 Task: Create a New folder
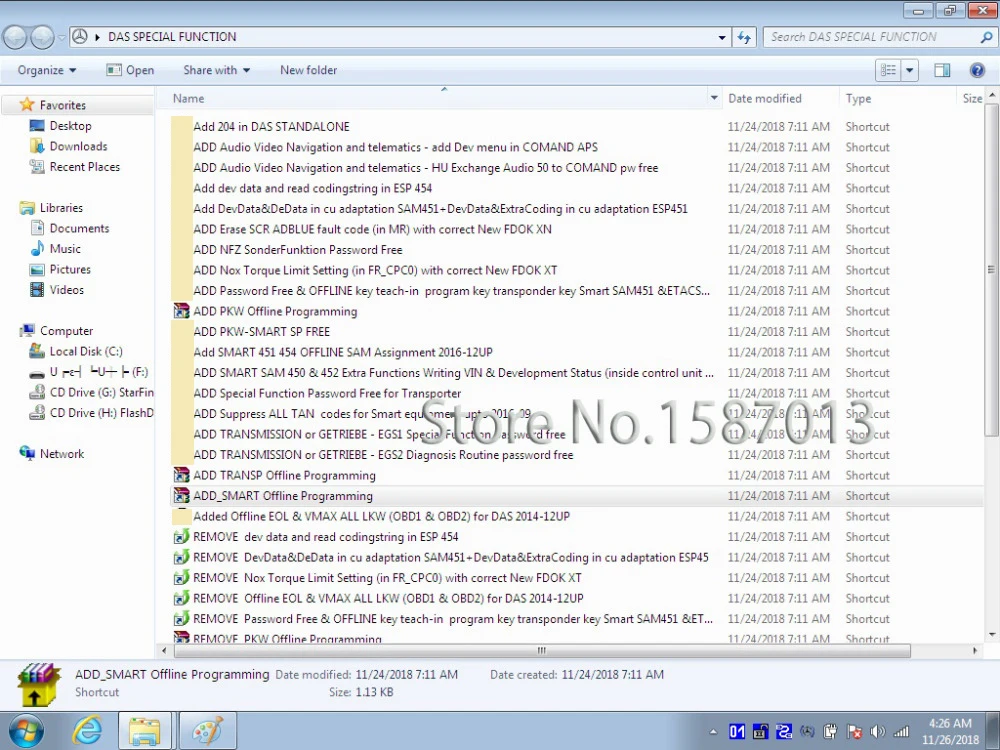pos(308,70)
